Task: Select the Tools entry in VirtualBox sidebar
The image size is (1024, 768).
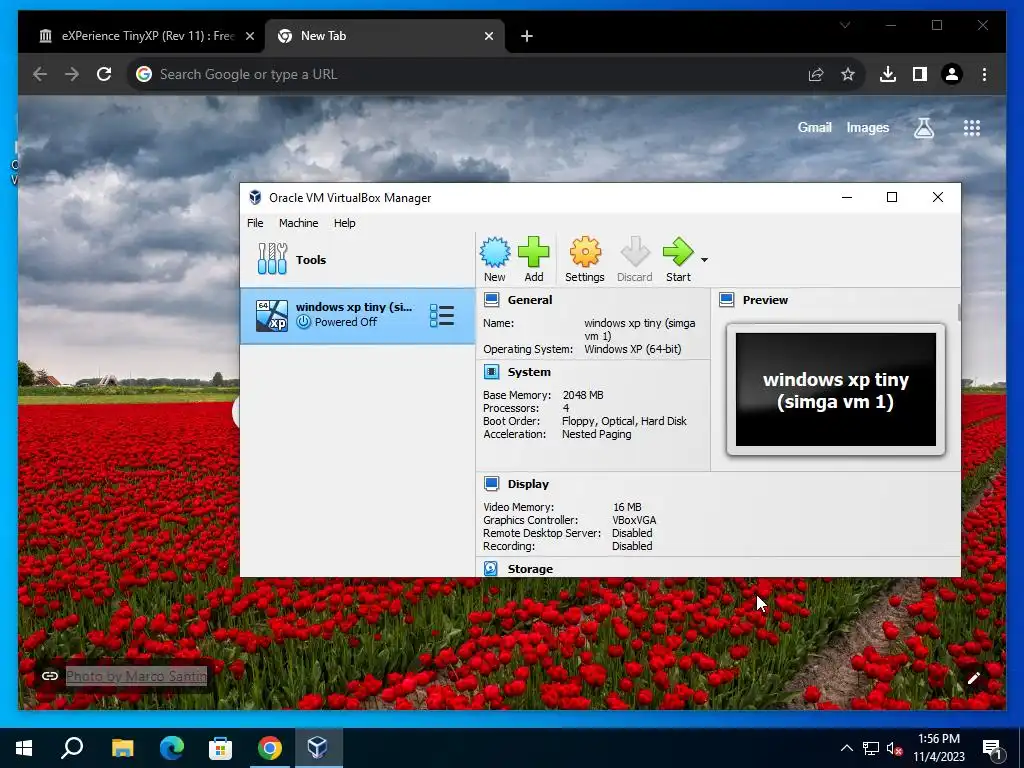Action: coord(357,259)
